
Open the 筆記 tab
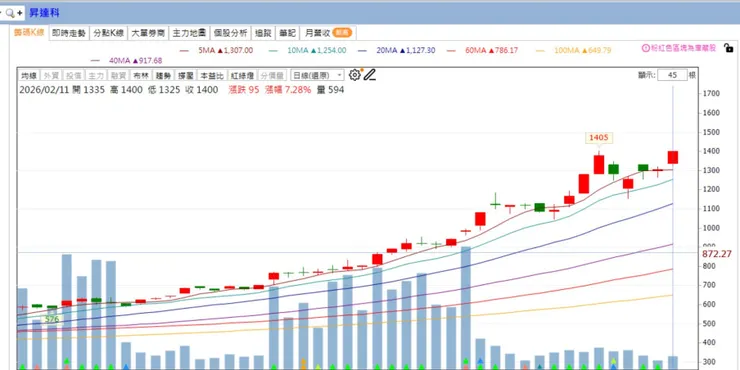click(x=287, y=33)
